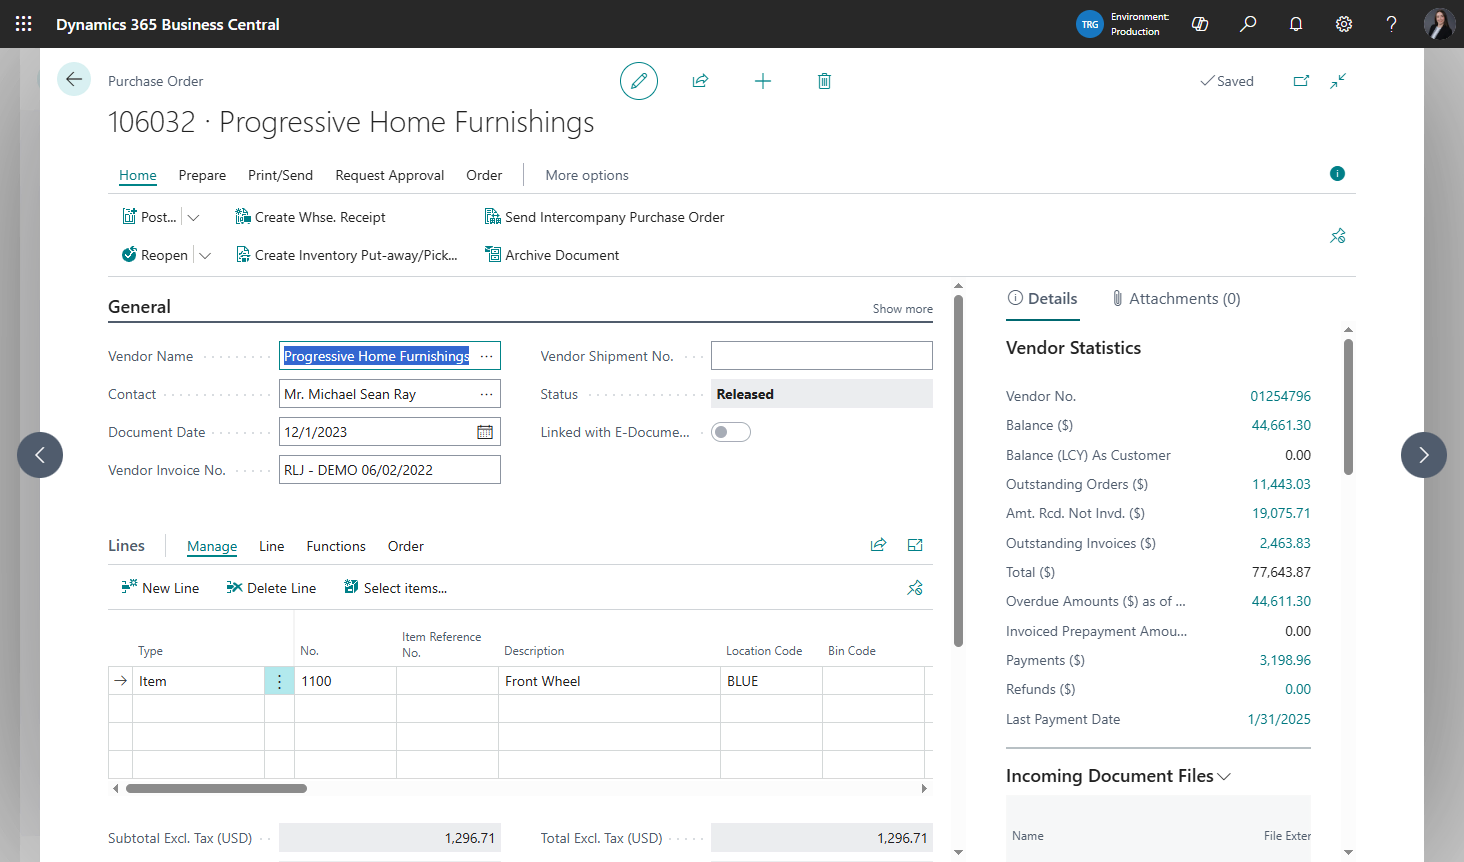Click Select items...

click(x=395, y=588)
